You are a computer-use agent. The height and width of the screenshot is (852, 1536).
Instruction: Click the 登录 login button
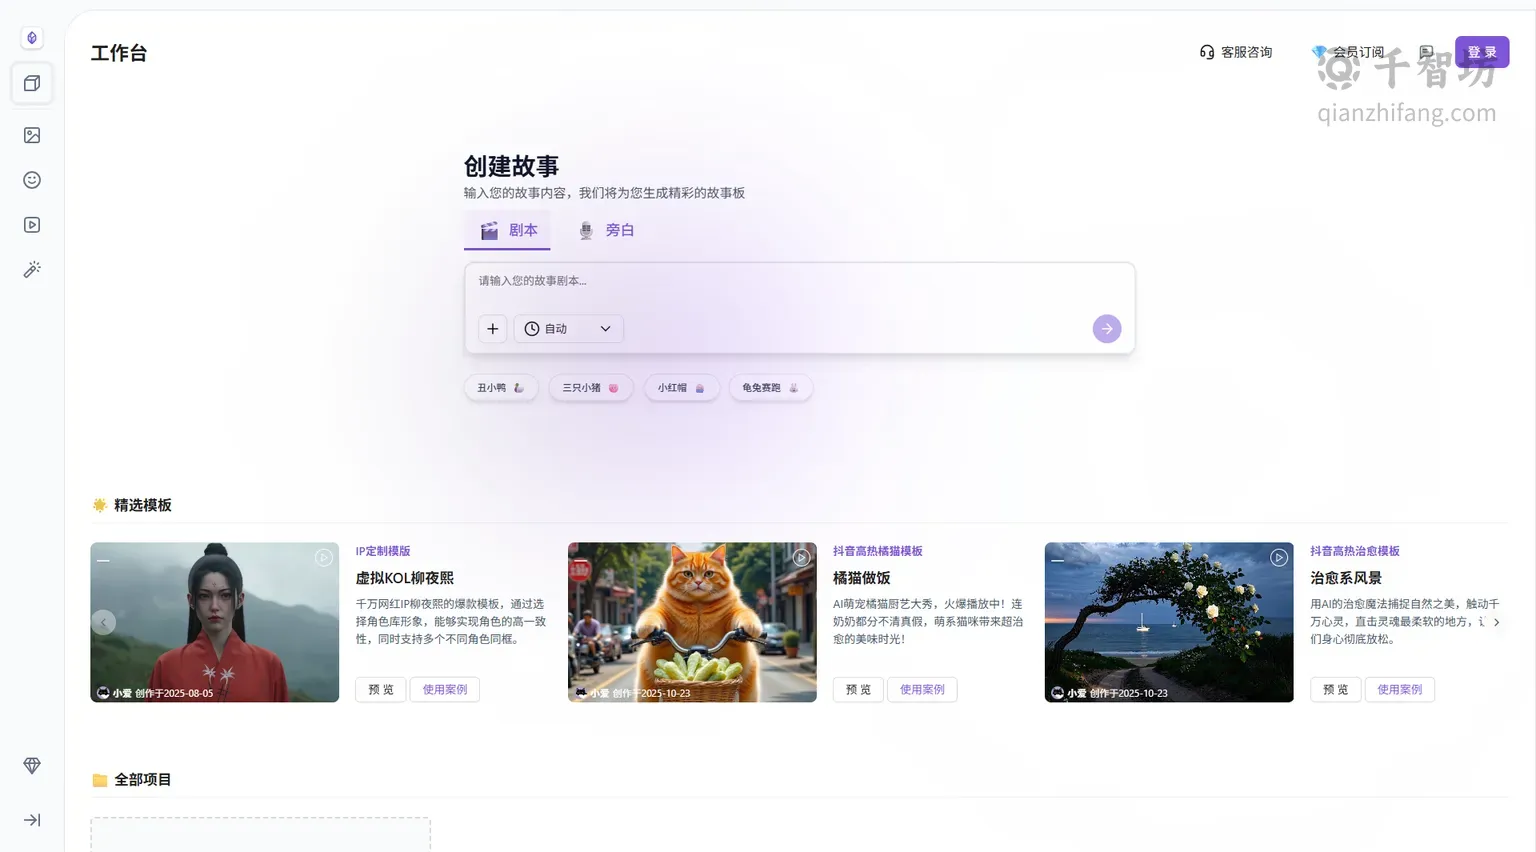pyautogui.click(x=1482, y=52)
